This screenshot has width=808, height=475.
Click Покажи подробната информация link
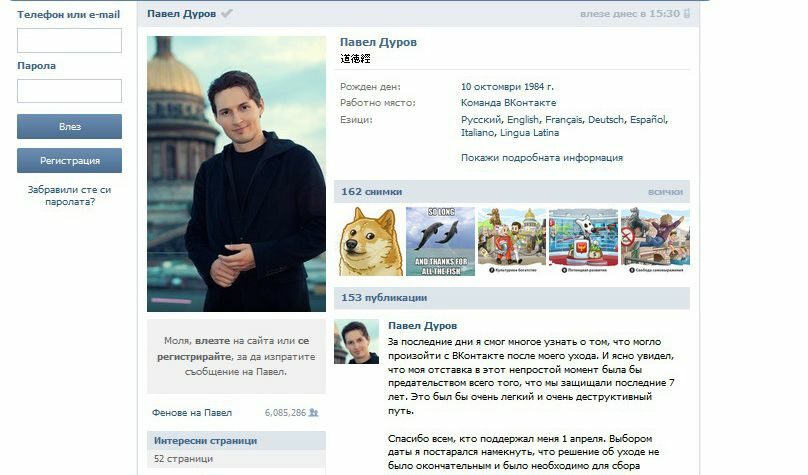542,158
